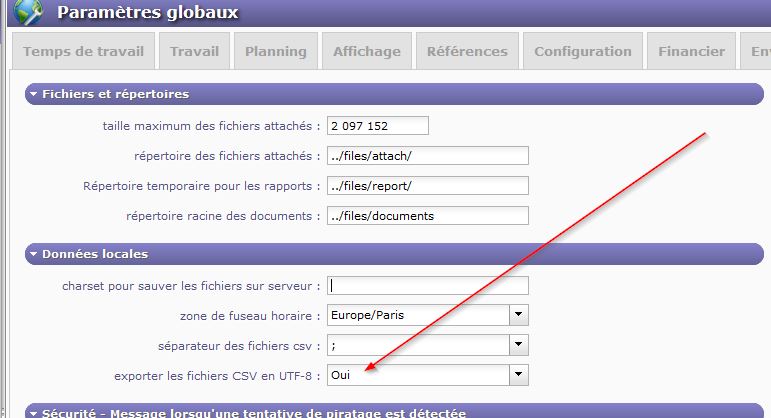Click the 'séparateur des fichiers csv' label

(x=239, y=346)
